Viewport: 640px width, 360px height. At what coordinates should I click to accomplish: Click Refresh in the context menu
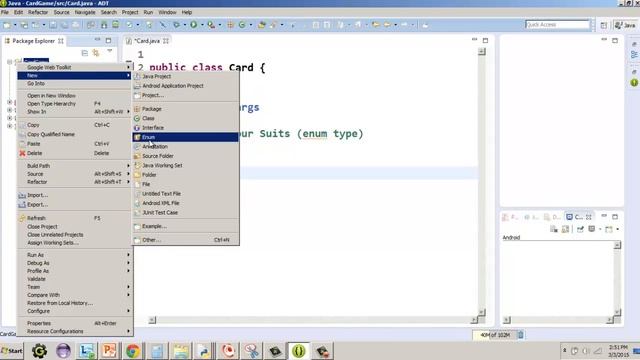(75, 218)
